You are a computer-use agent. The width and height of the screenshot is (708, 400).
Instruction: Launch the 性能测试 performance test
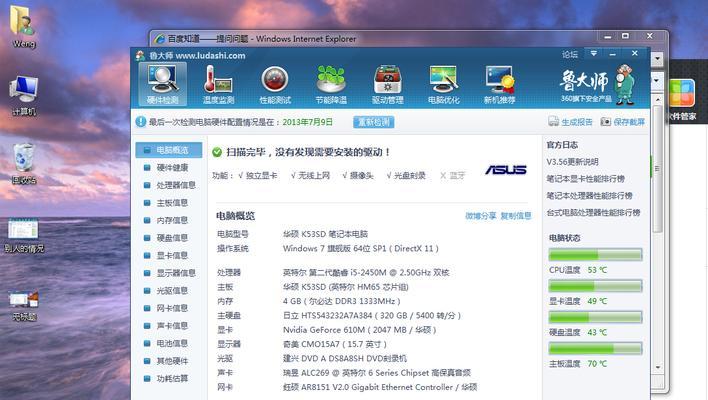(275, 84)
